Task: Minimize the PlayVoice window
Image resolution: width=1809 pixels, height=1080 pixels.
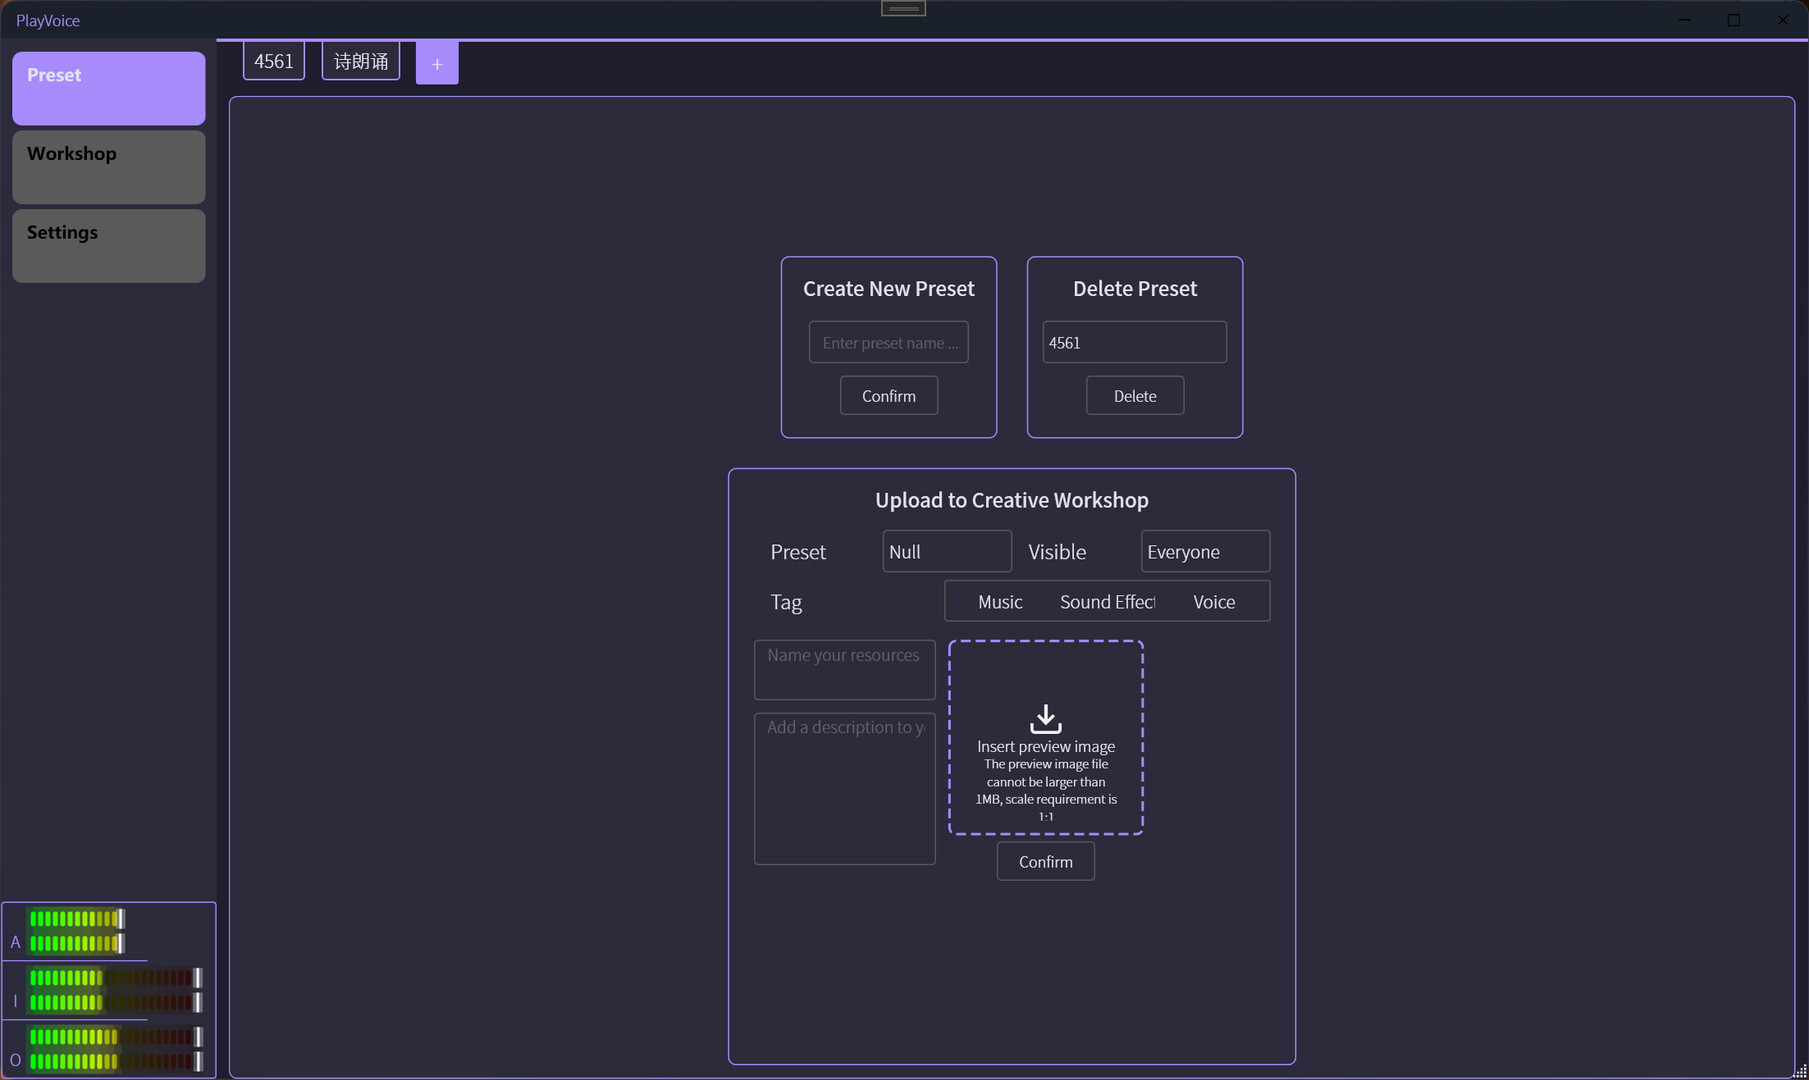Action: pyautogui.click(x=1685, y=20)
